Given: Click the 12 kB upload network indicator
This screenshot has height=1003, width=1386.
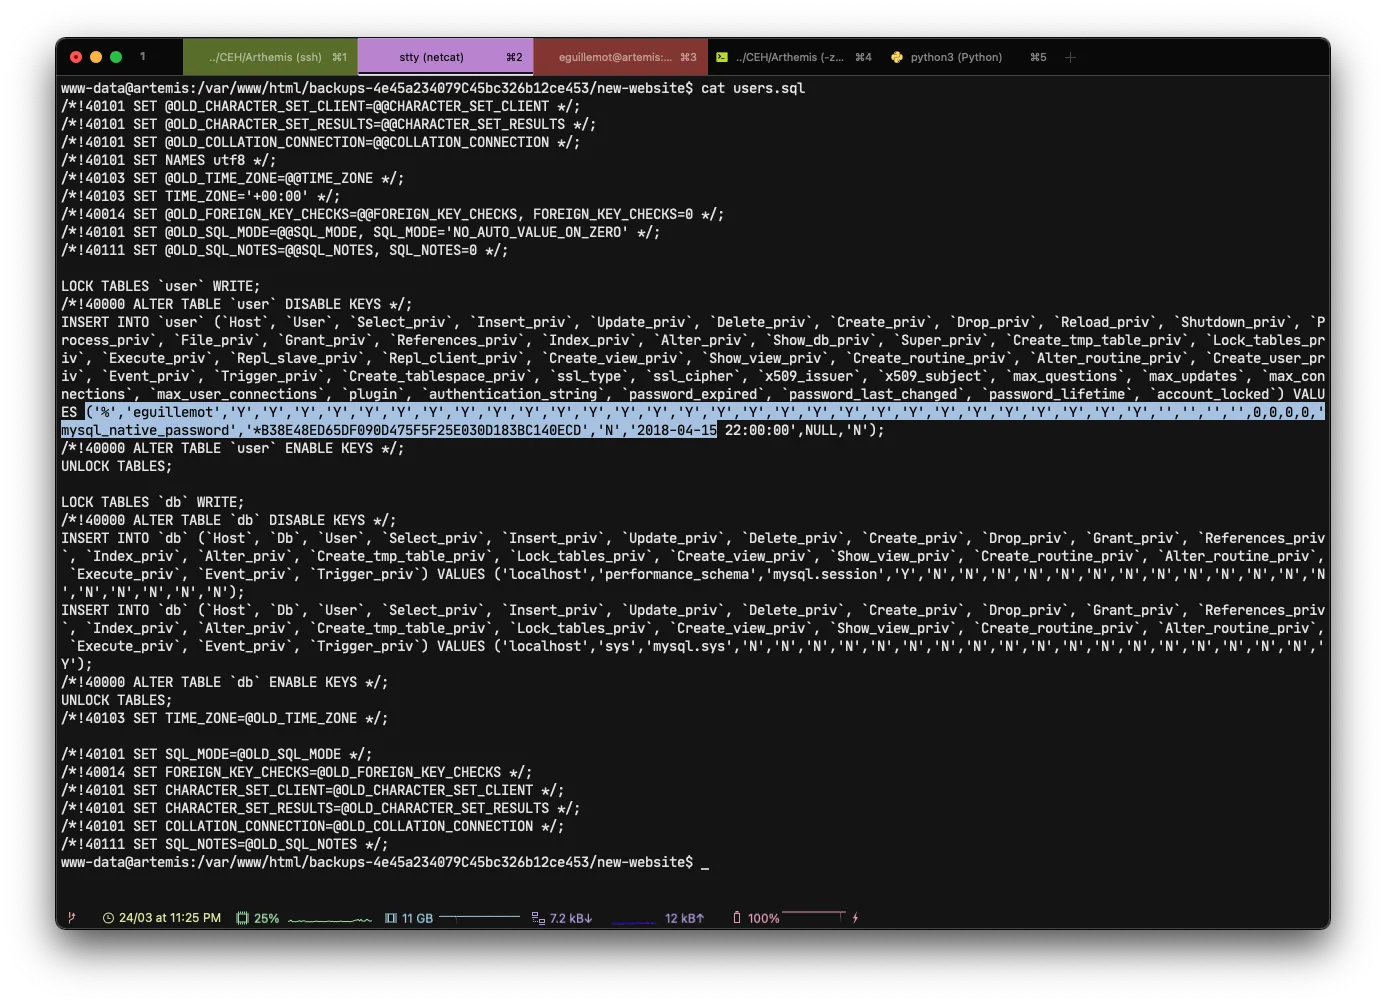Looking at the screenshot, I should (x=684, y=918).
